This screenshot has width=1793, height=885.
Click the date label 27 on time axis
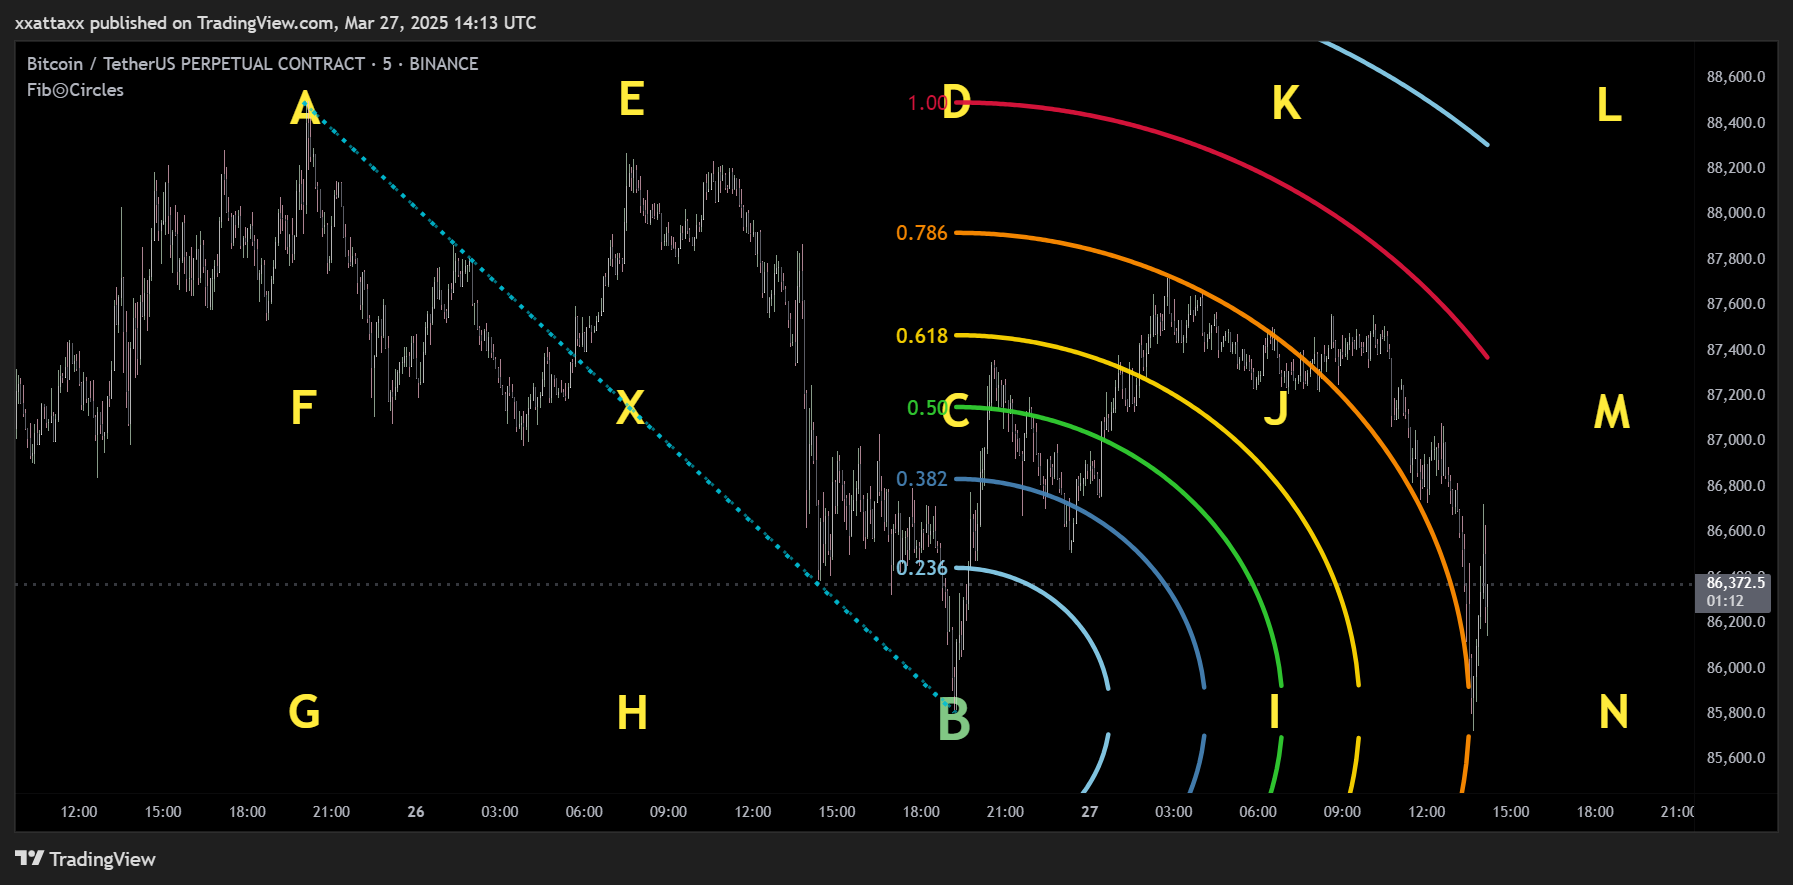click(x=1090, y=812)
